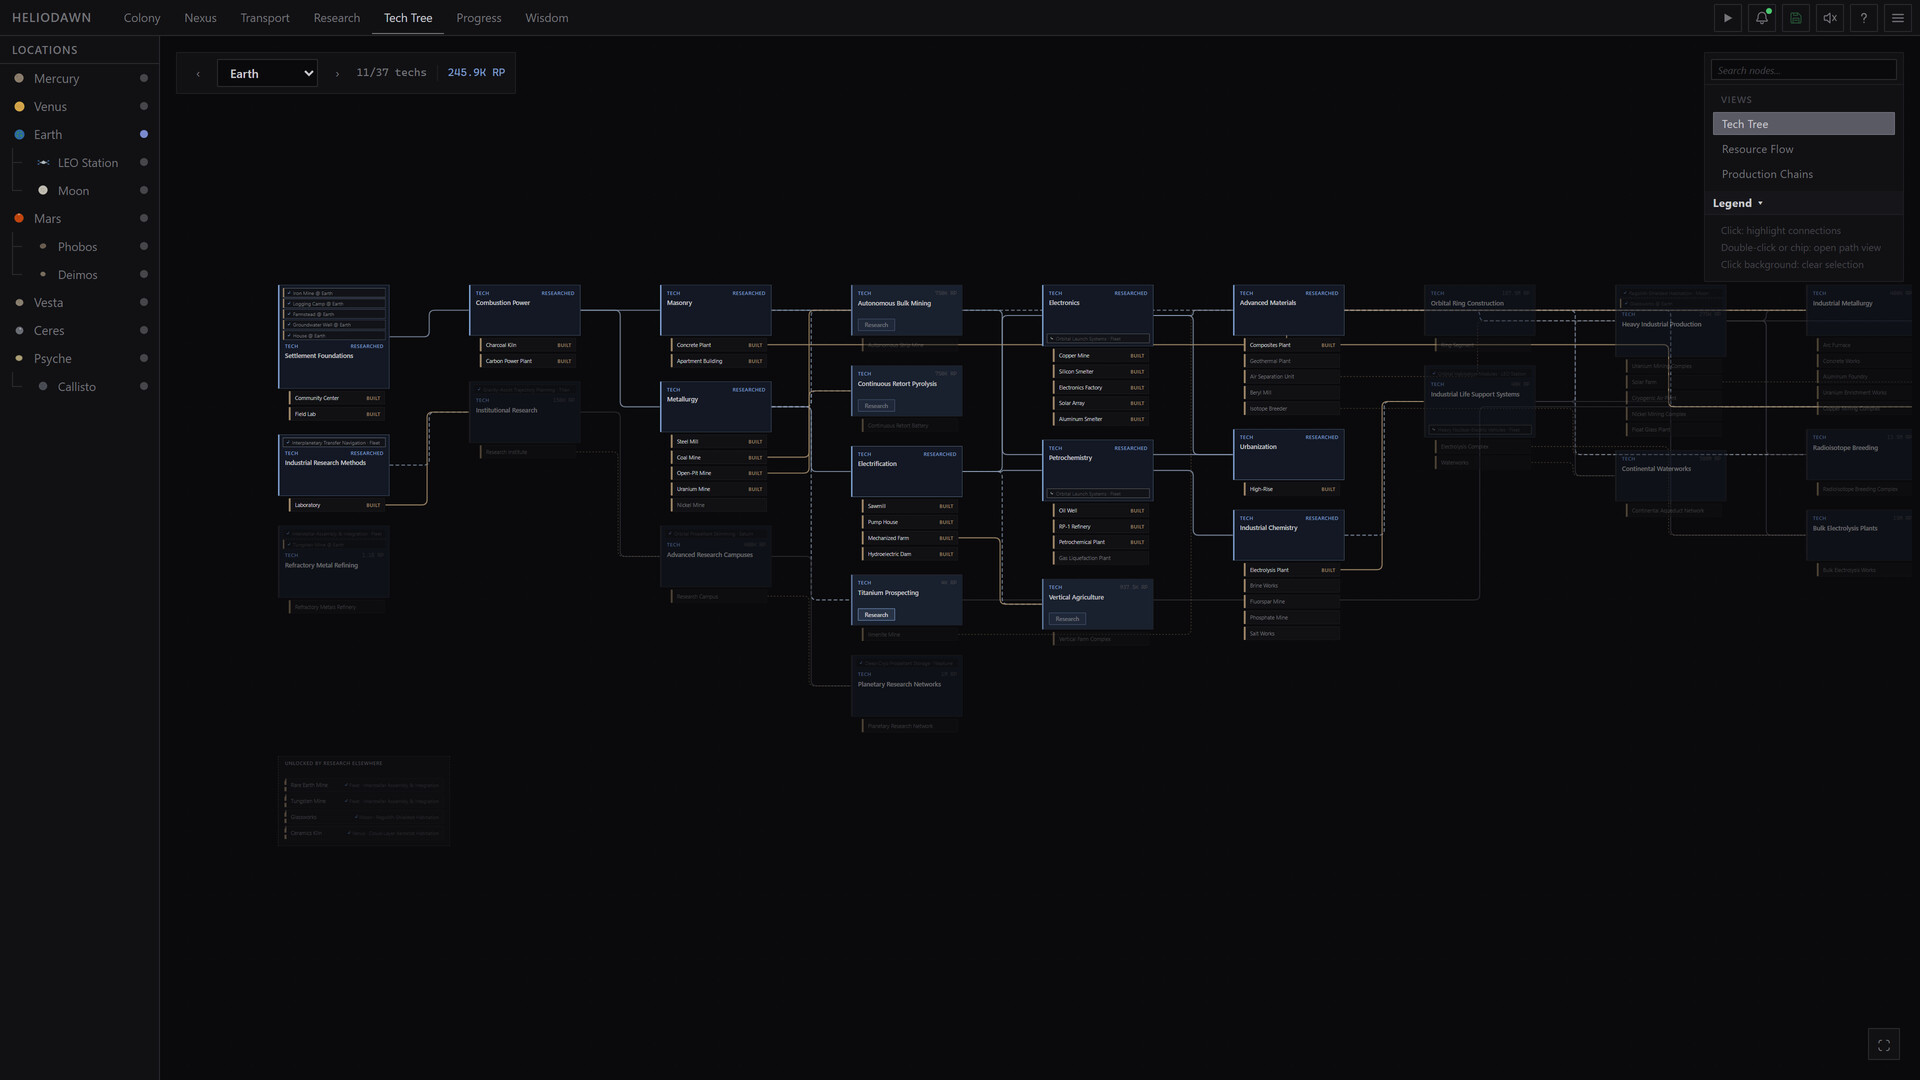This screenshot has width=1920, height=1080.
Task: Toggle the status dot for Mercury
Action: (x=144, y=78)
